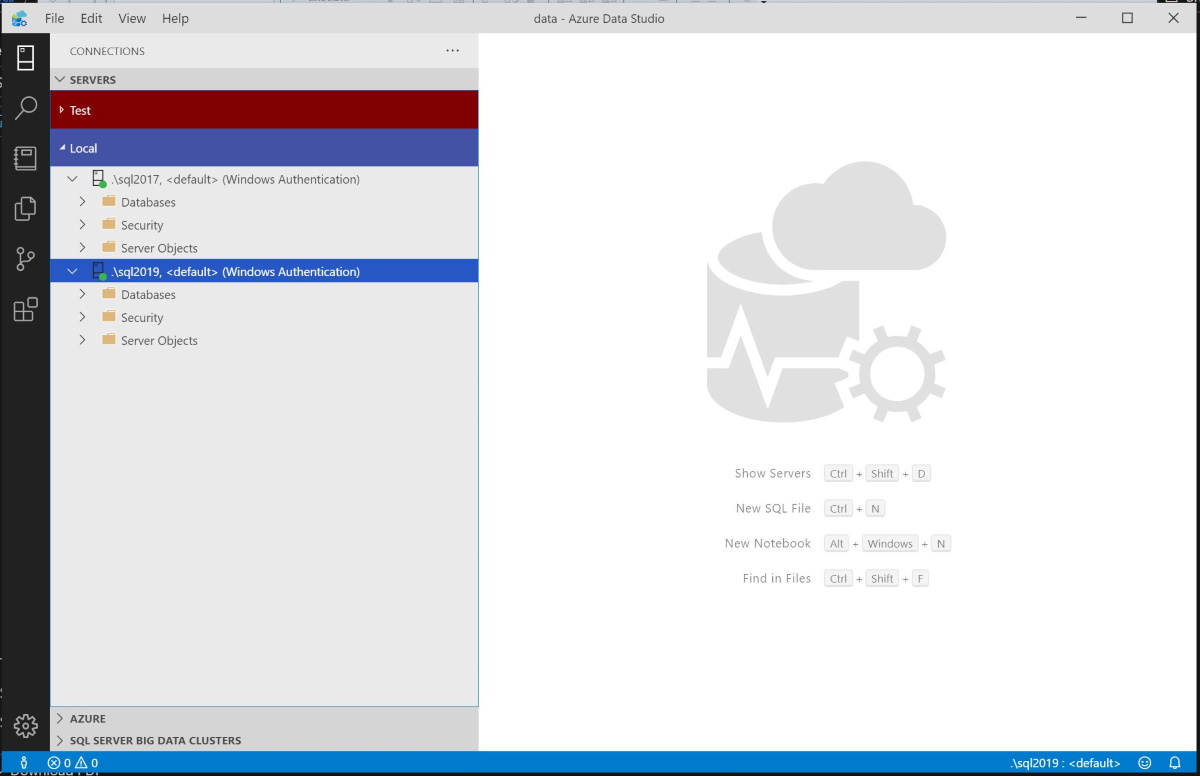Screen dimensions: 1200x776
Task: Expand Server Objects under .\sql2019
Action: point(83,341)
